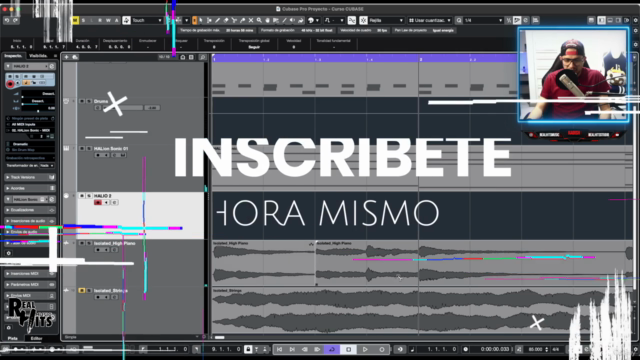Open the 1/4 quantize preset dropdown
This screenshot has height=360, width=640.
point(483,20)
